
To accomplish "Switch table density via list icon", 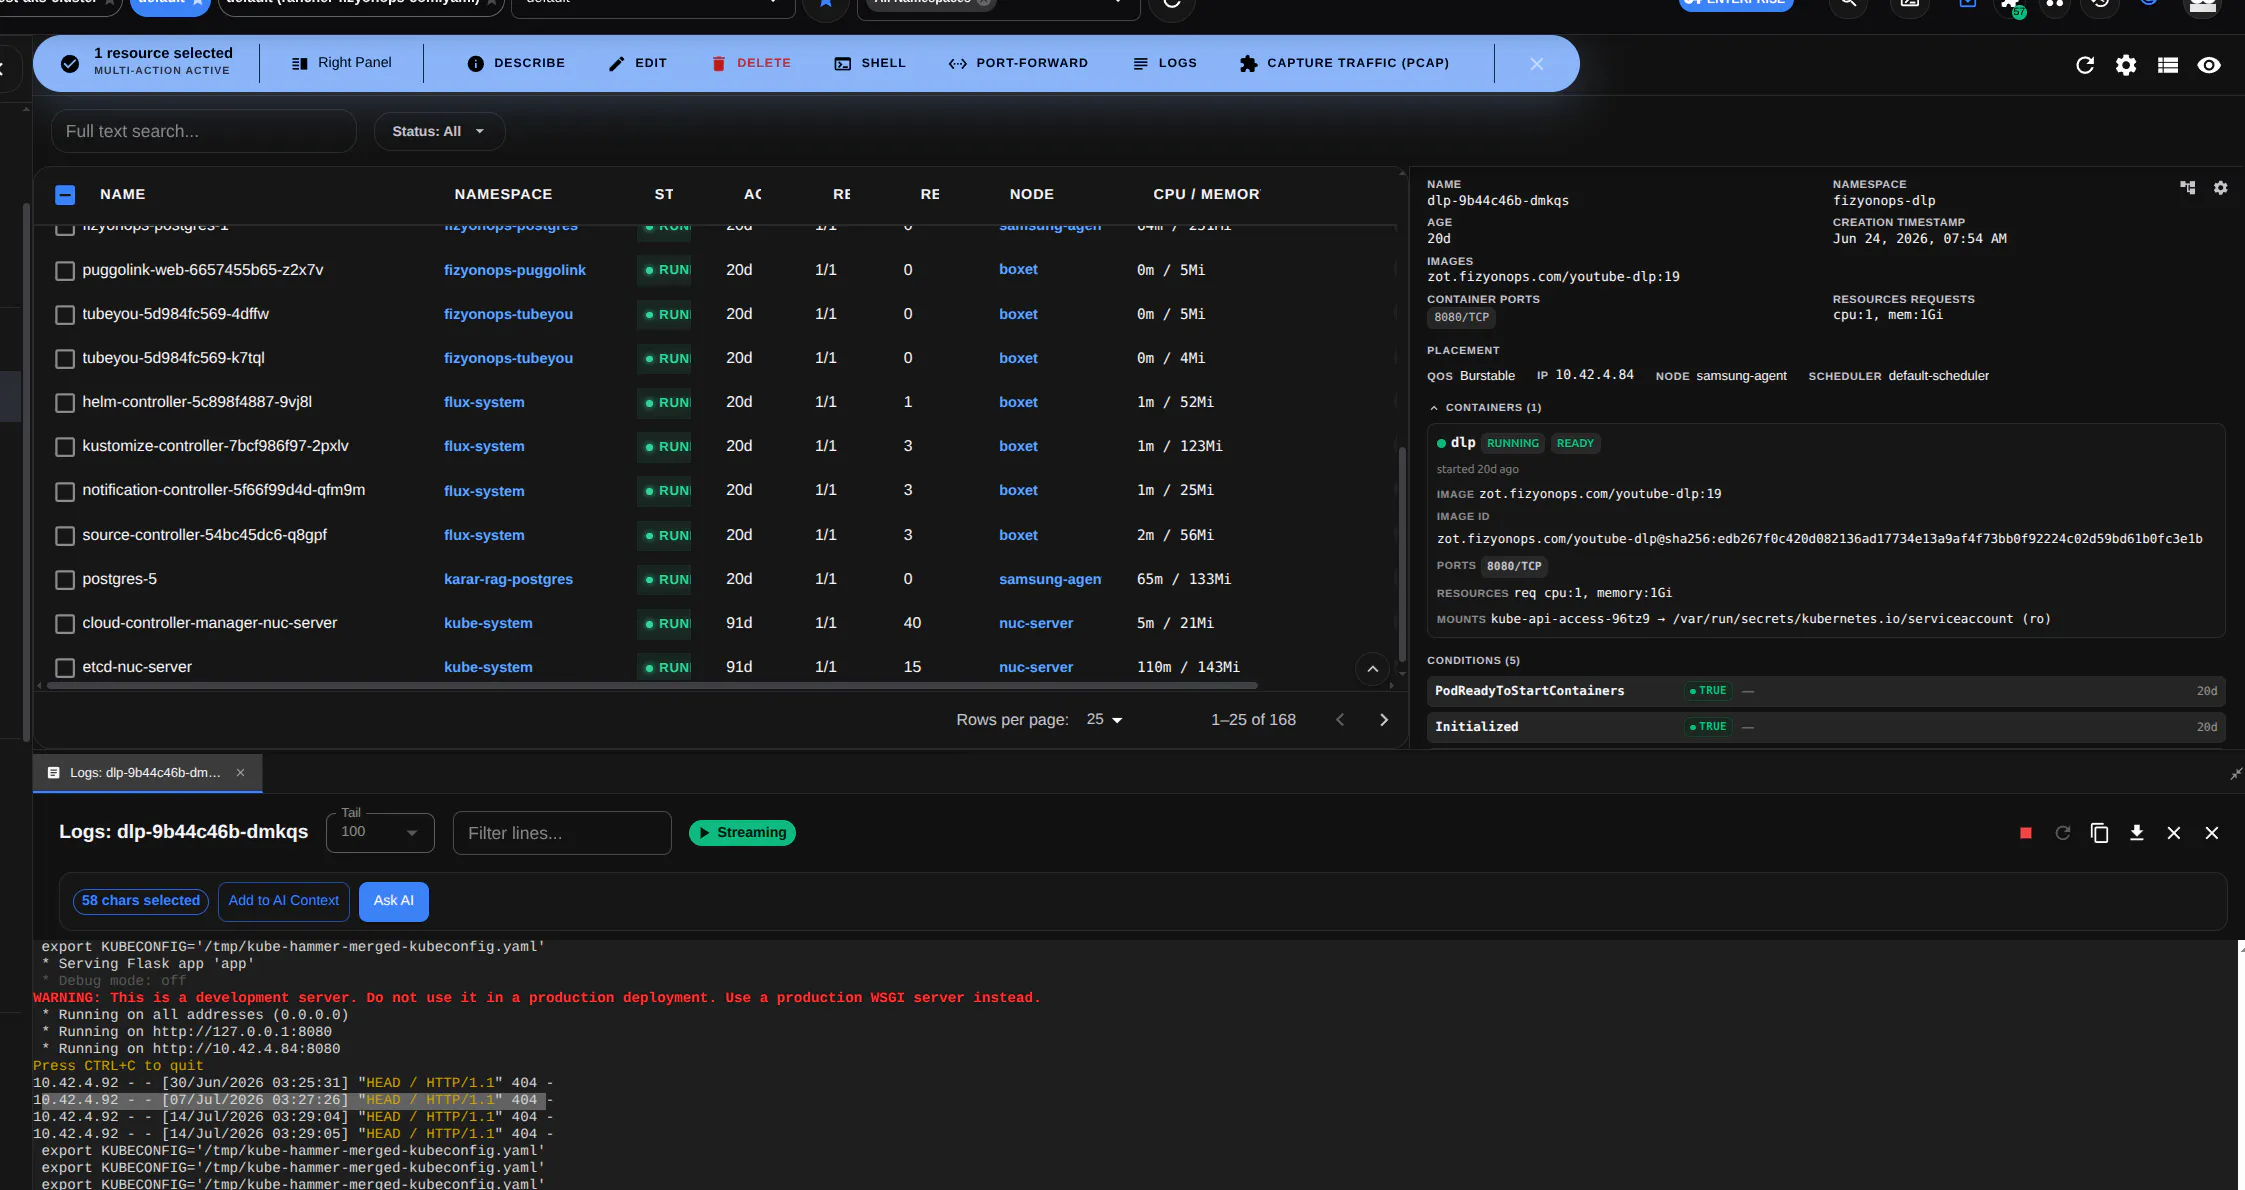I will click(x=2168, y=65).
